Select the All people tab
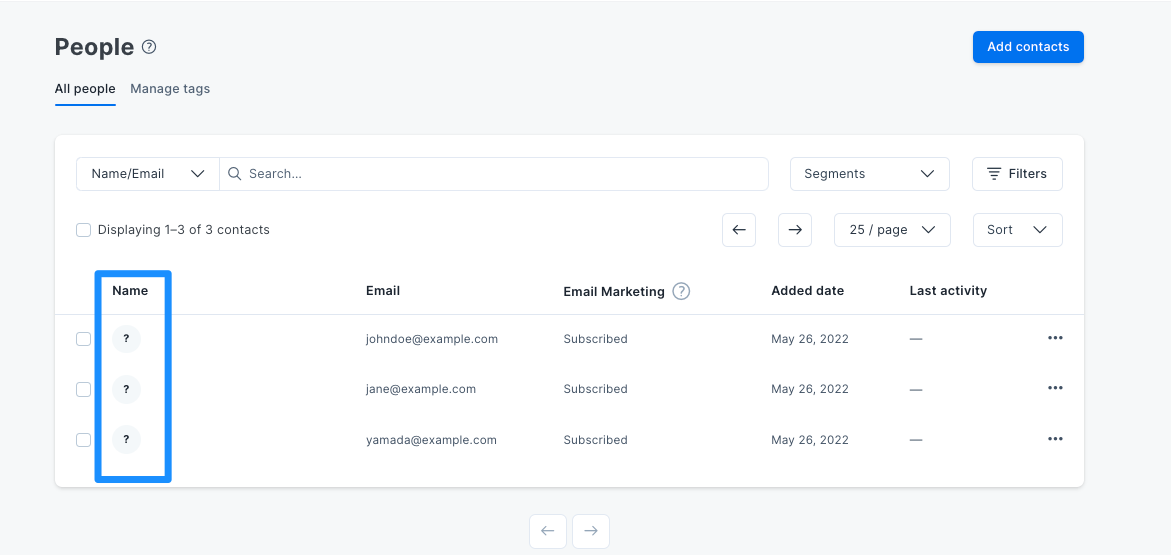Viewport: 1171px width, 555px height. [85, 89]
